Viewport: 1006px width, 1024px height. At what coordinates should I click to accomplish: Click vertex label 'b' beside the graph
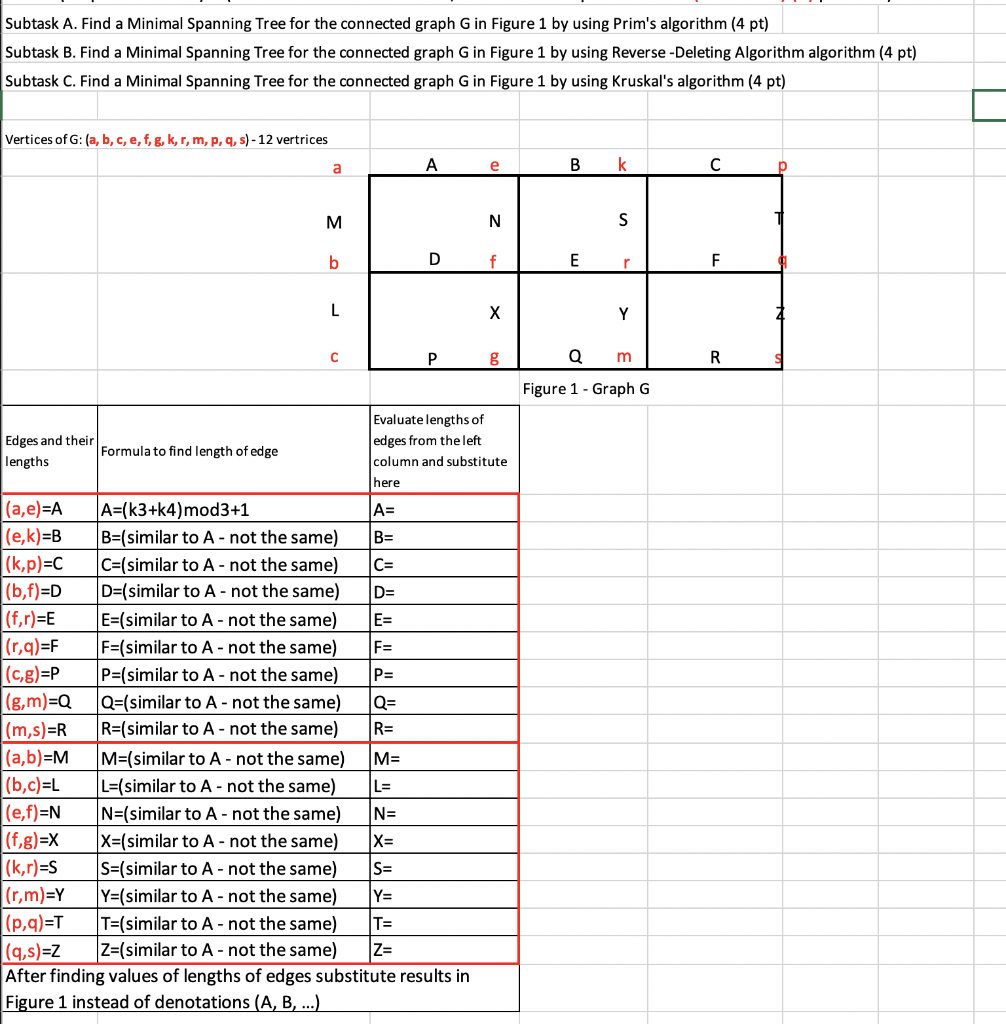pos(334,263)
